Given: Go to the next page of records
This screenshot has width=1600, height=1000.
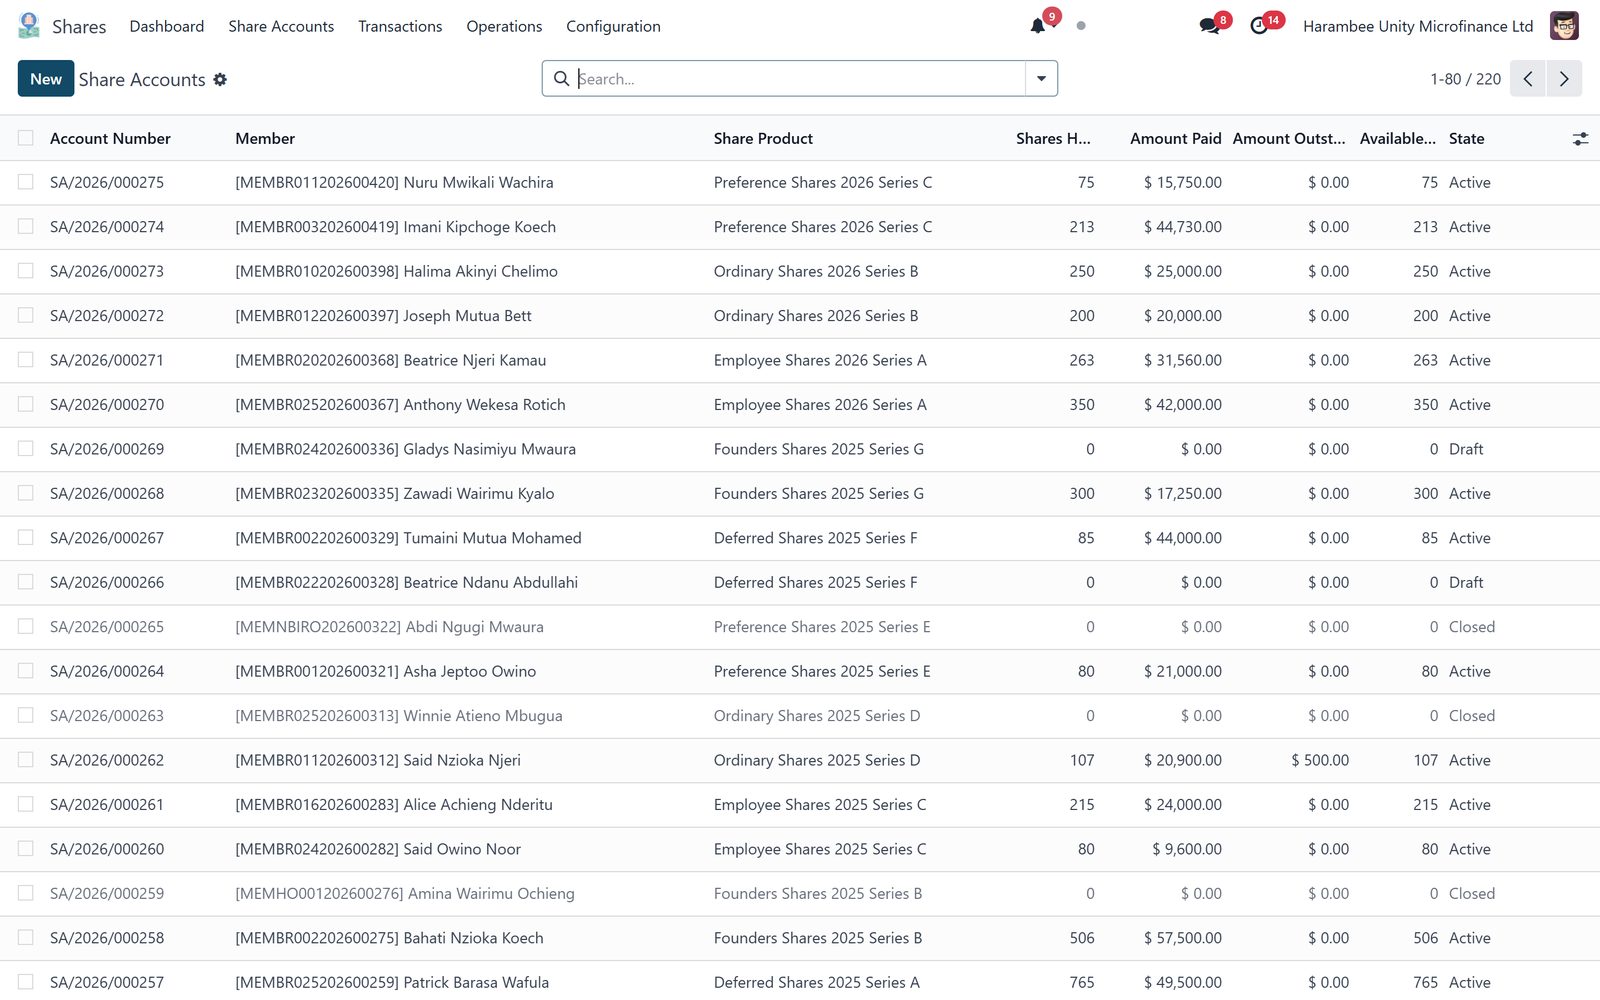Looking at the screenshot, I should click(1564, 79).
